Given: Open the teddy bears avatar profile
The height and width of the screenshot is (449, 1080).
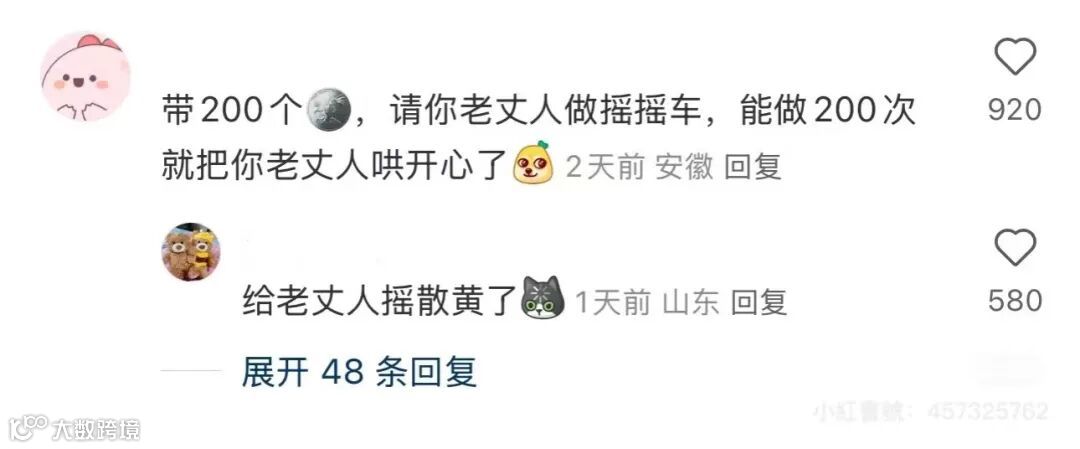Looking at the screenshot, I should (191, 252).
